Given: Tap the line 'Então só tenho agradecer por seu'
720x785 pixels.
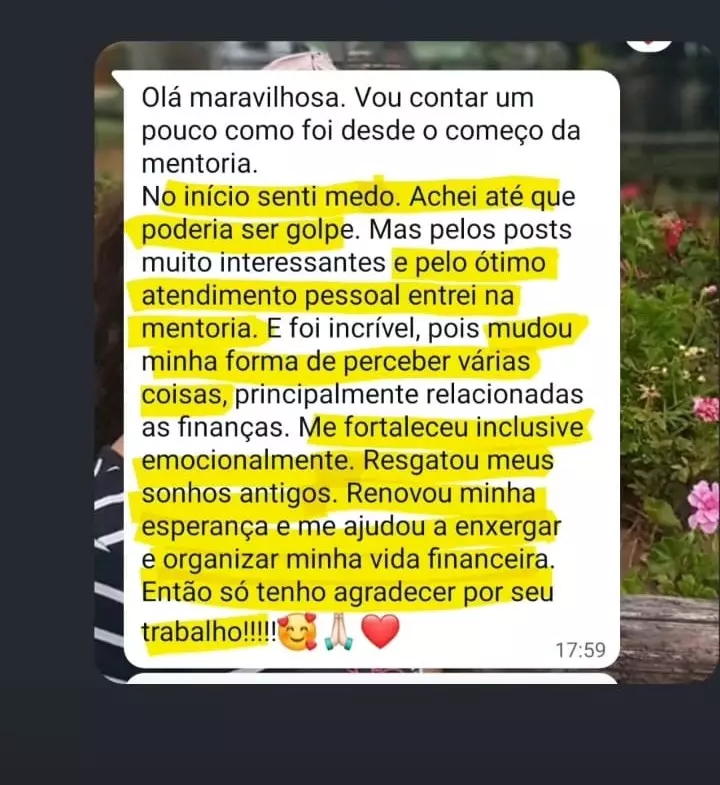Looking at the screenshot, I should click(x=347, y=593).
